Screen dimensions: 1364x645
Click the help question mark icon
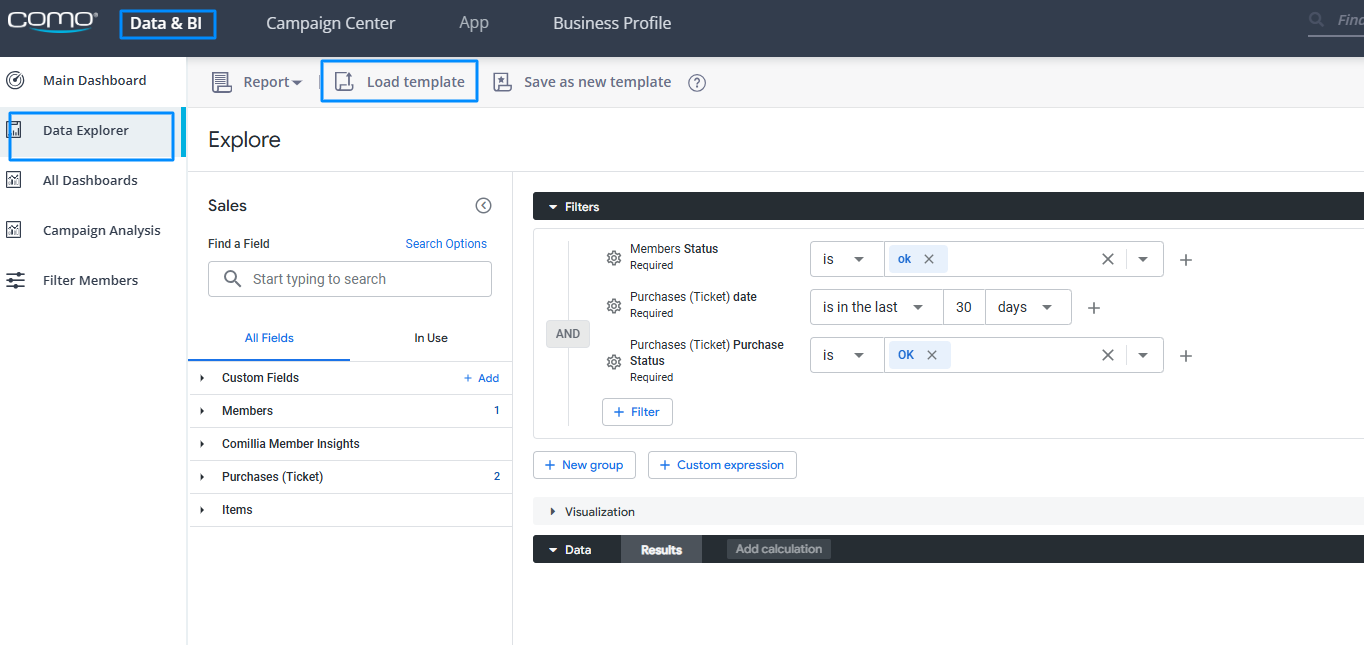click(697, 83)
